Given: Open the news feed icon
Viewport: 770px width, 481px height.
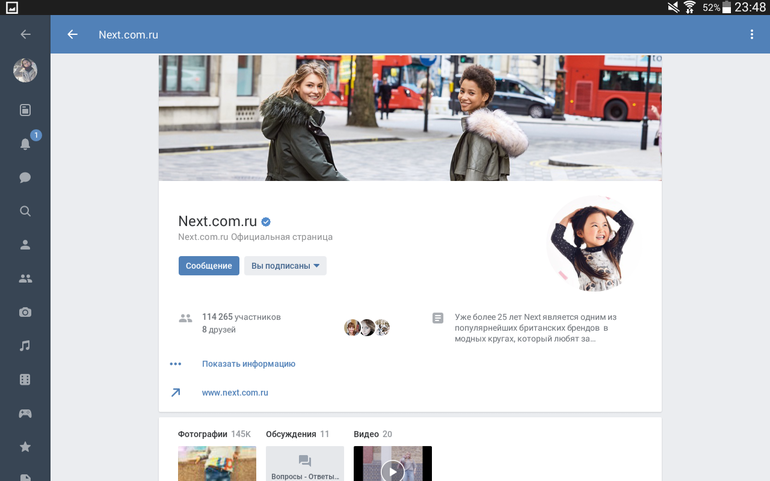Looking at the screenshot, I should coord(25,110).
